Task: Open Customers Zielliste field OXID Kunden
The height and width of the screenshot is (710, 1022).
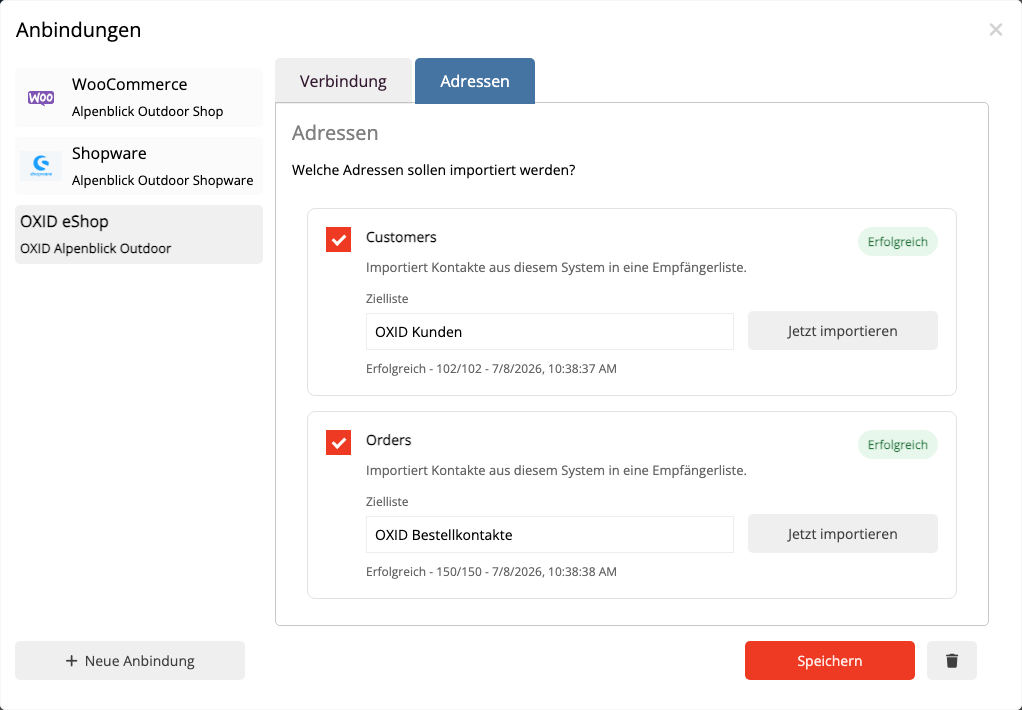Action: (x=549, y=332)
